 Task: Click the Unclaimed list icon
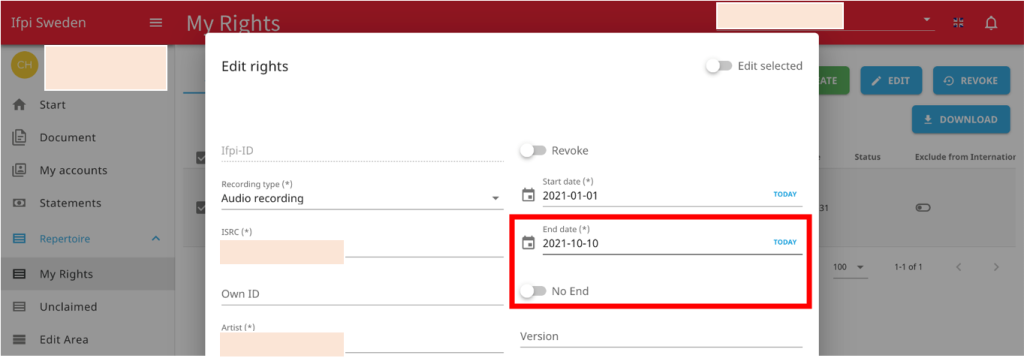click(x=20, y=307)
